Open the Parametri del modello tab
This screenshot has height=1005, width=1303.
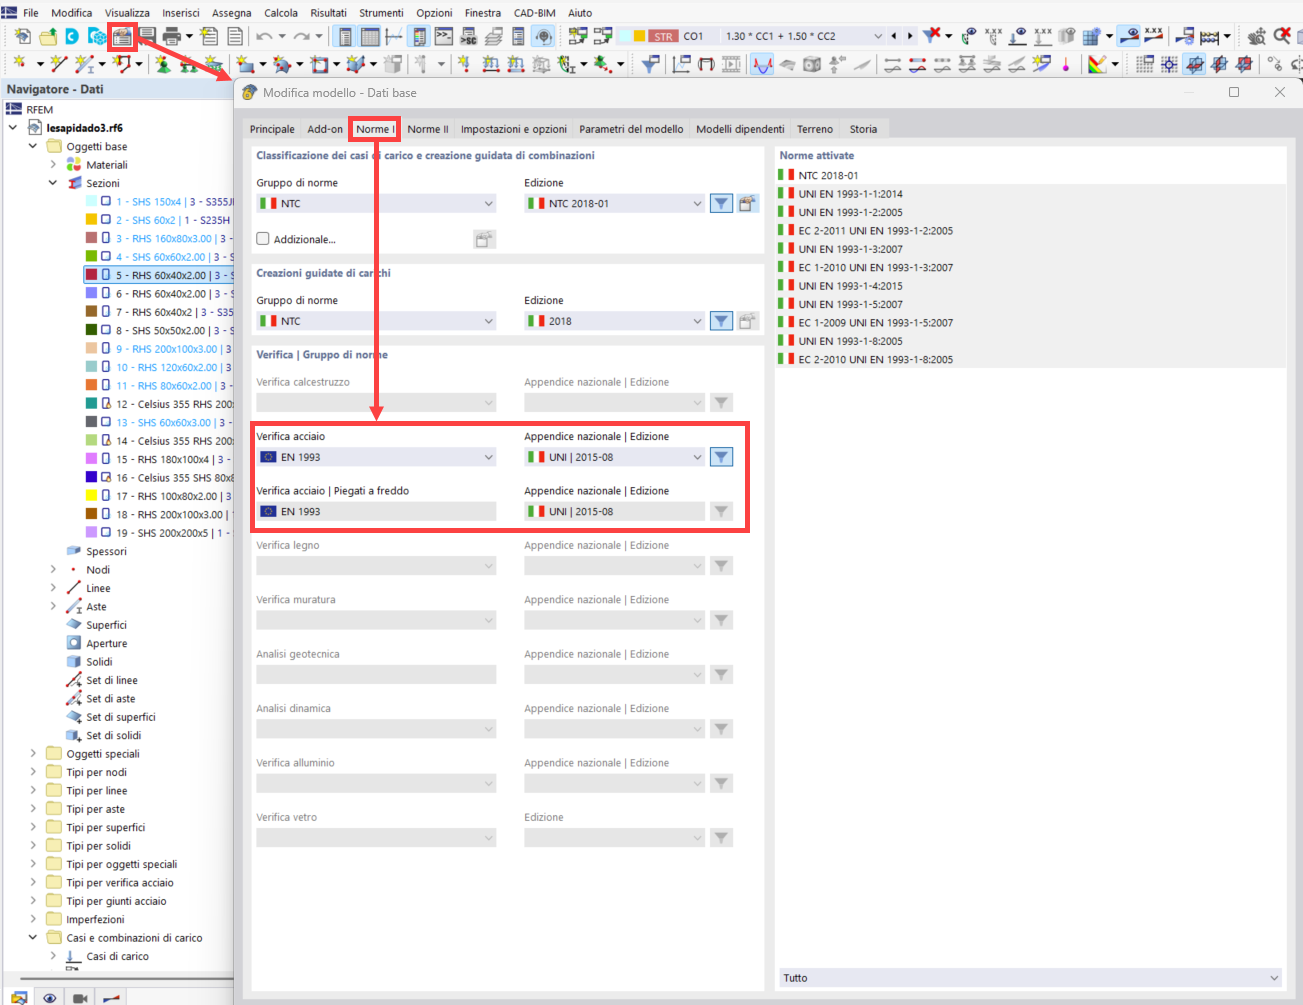[x=631, y=129]
